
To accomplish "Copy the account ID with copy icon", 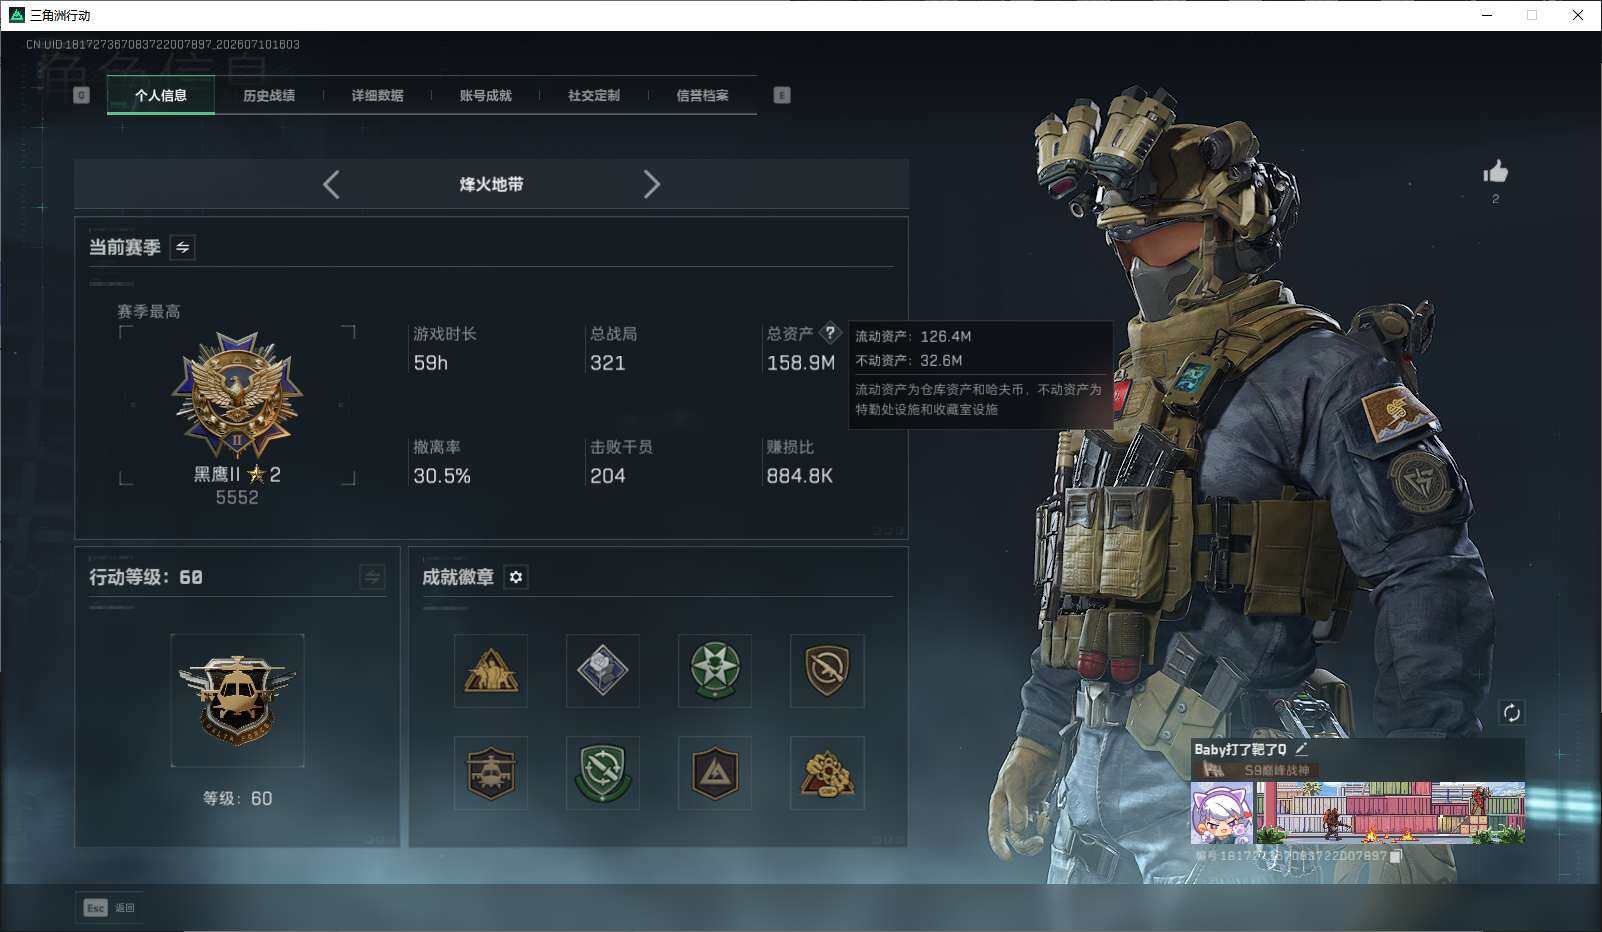I will pos(1395,856).
